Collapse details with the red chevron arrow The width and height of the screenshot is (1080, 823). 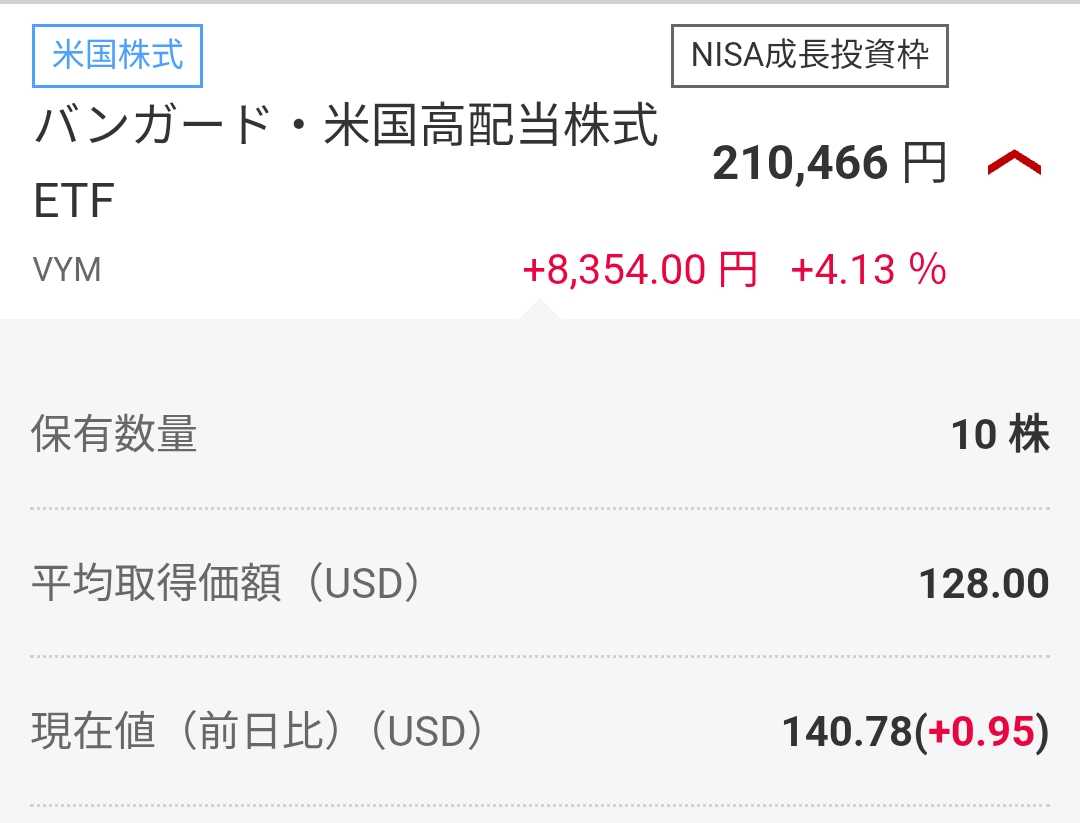[x=1014, y=164]
